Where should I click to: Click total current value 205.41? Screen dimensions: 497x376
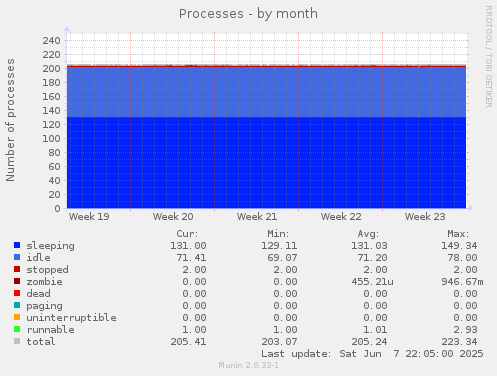(x=188, y=342)
